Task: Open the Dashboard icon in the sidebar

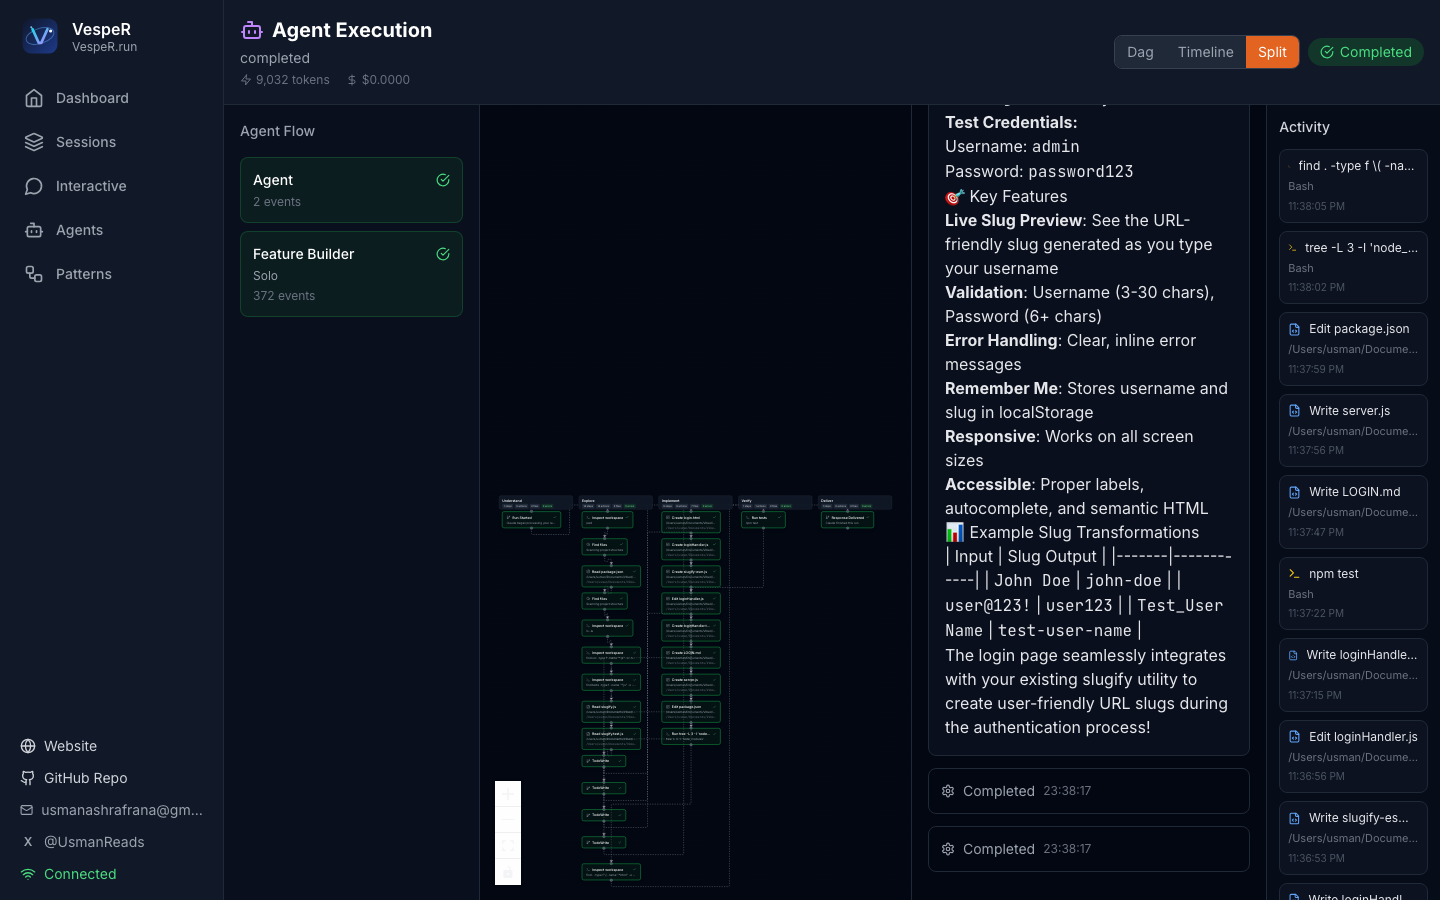Action: coord(34,98)
